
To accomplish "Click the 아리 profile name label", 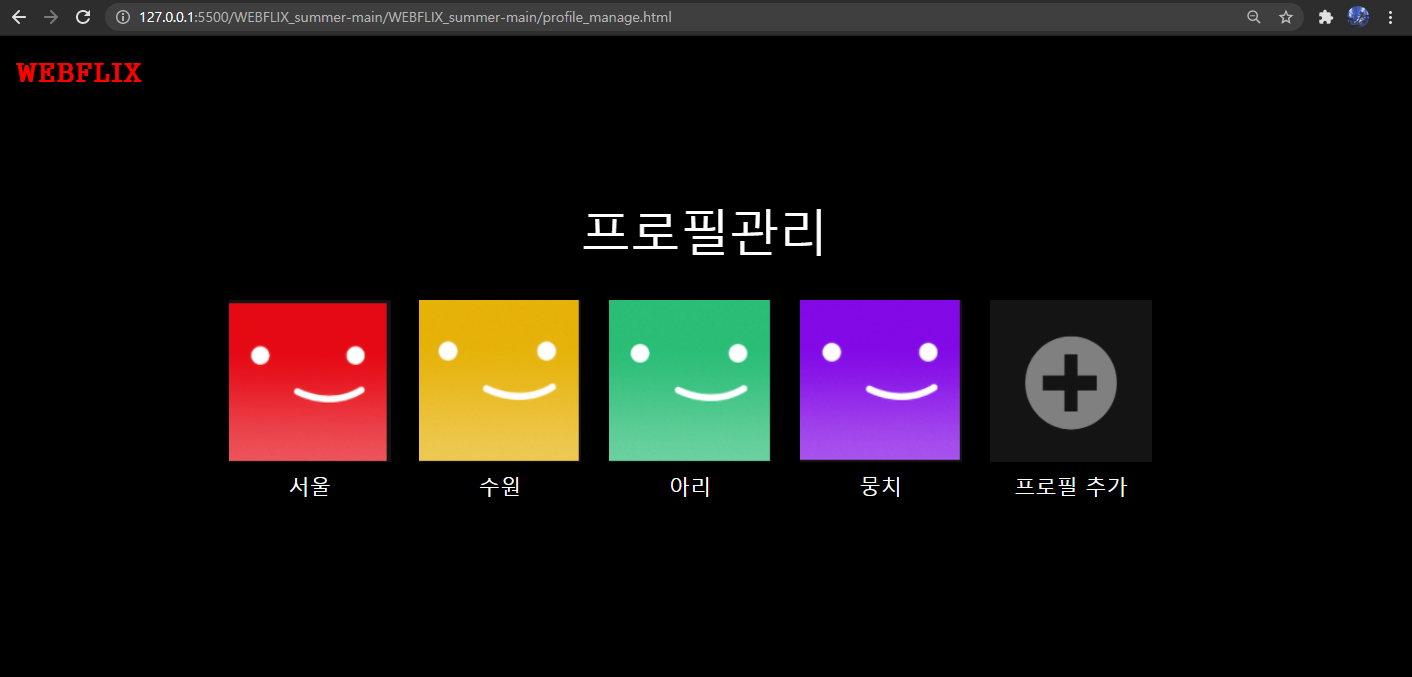I will (689, 486).
